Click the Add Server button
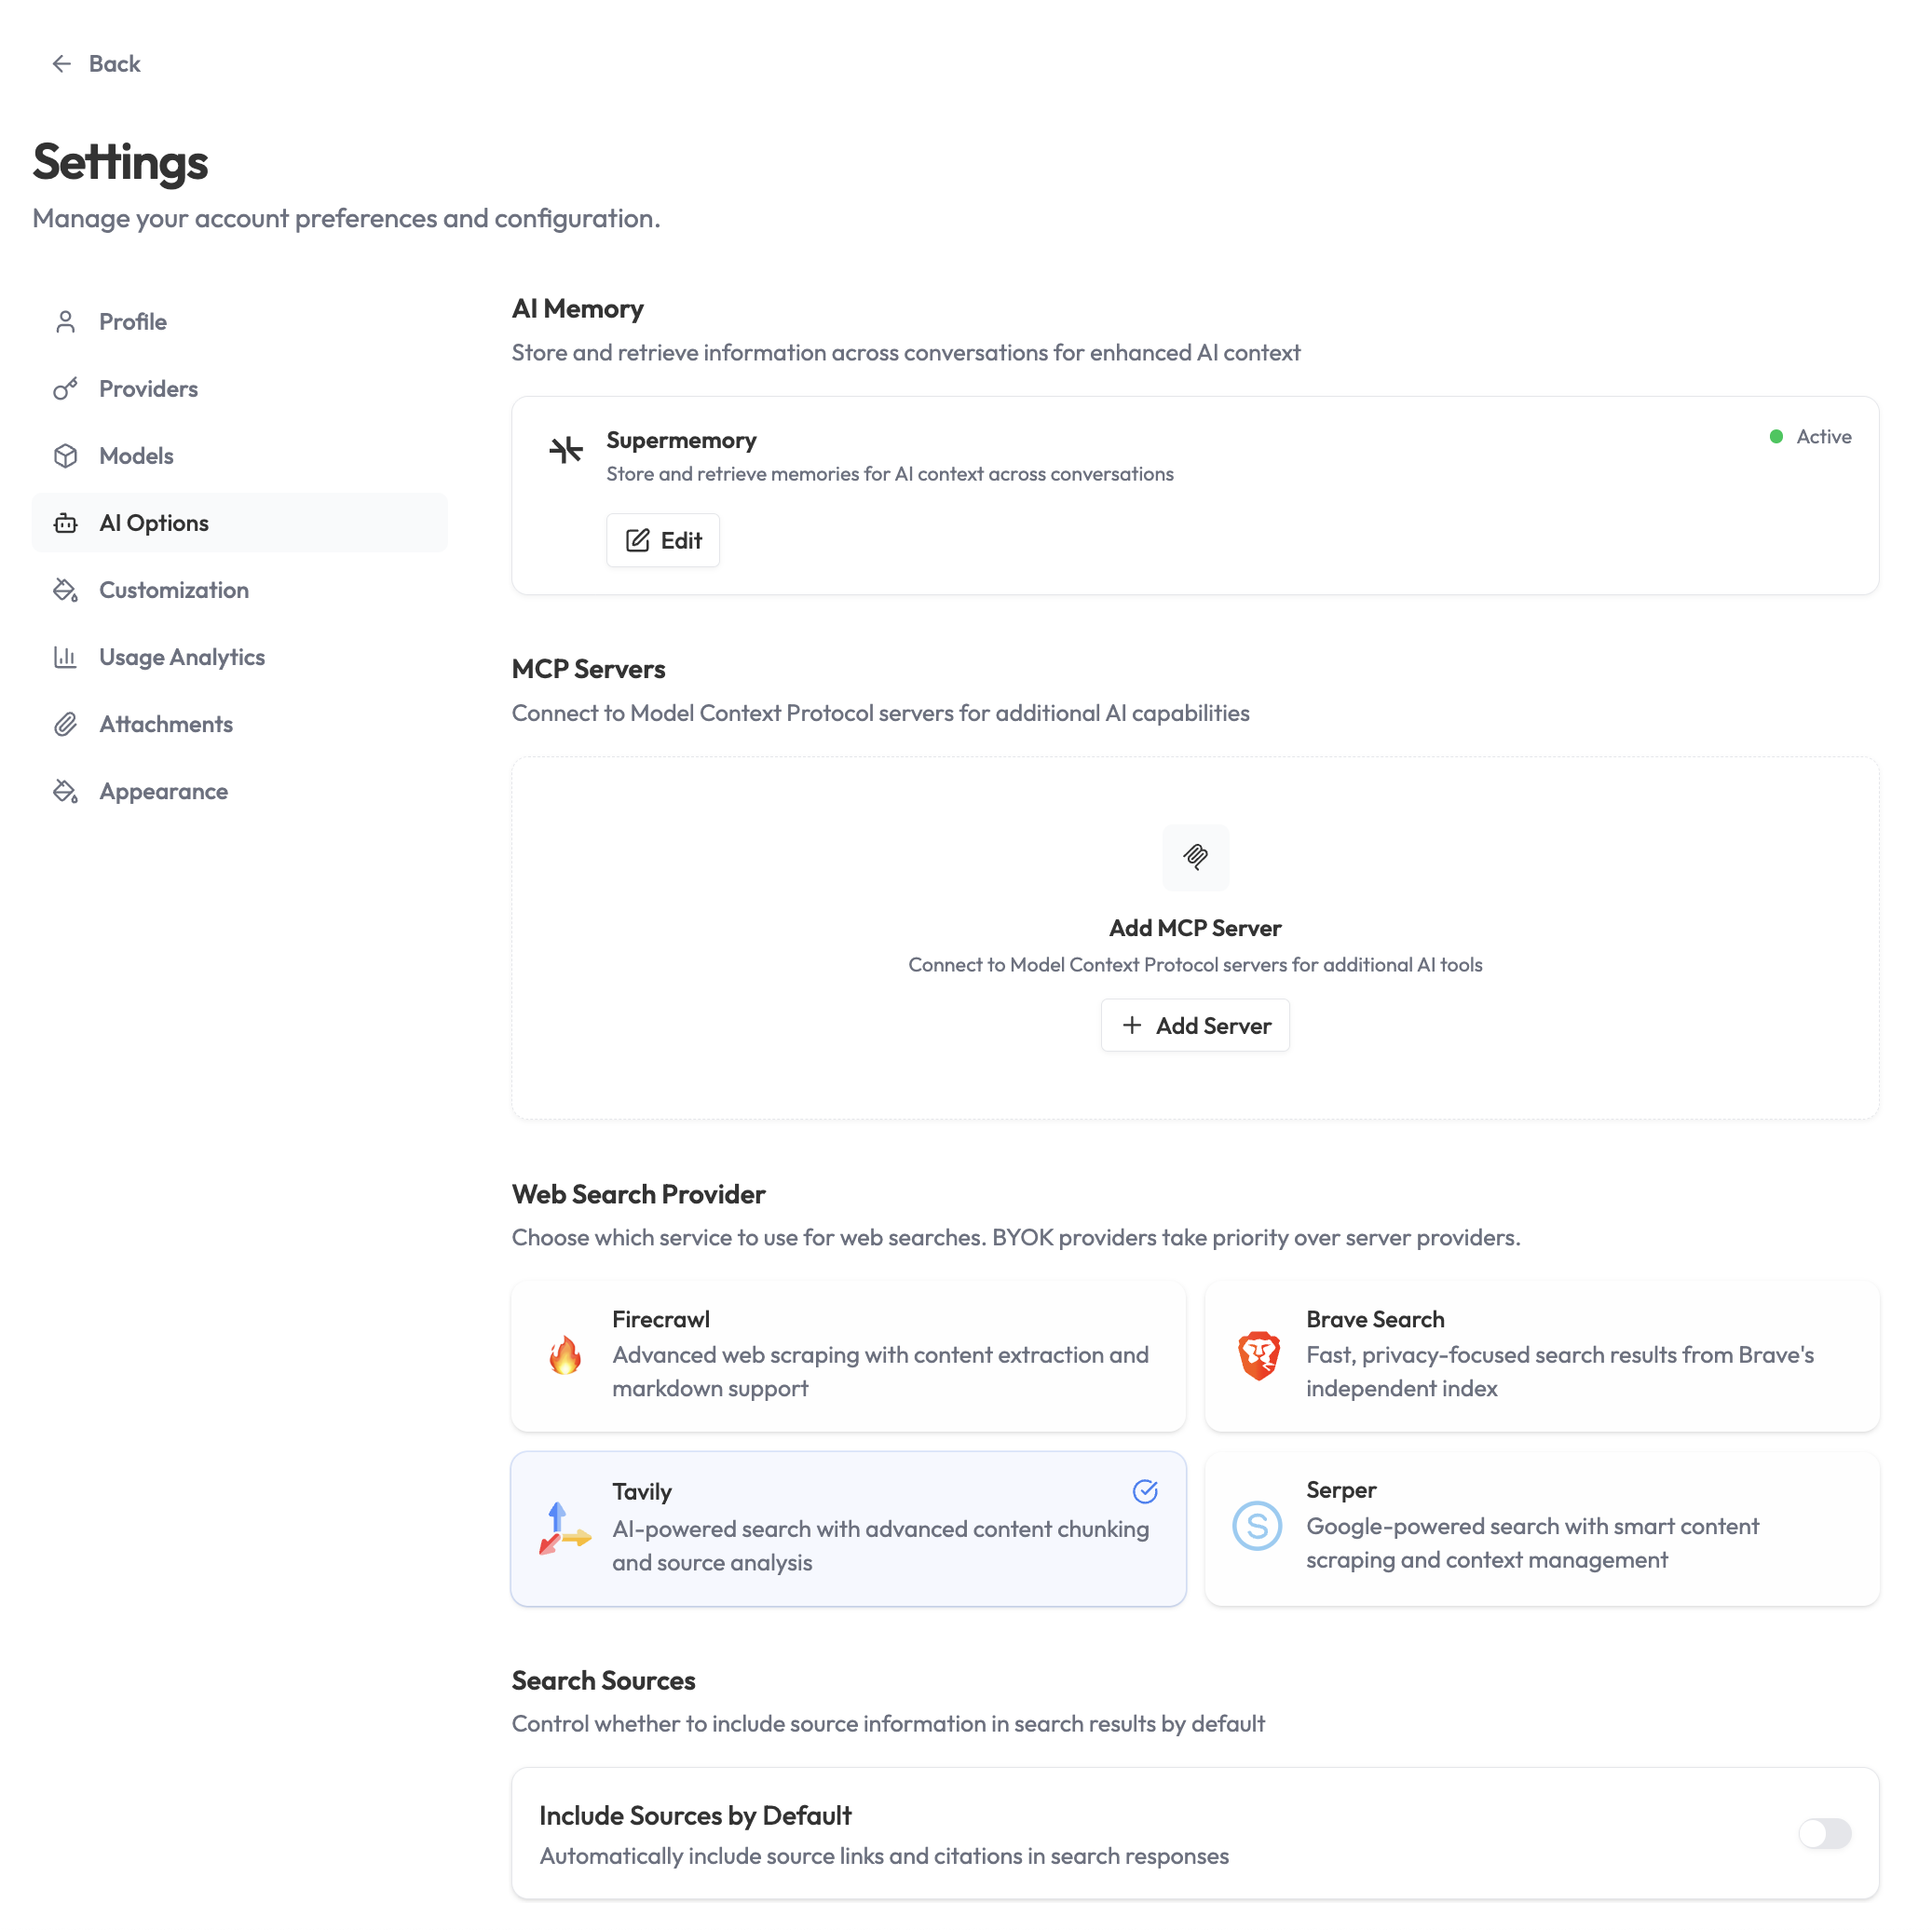 coord(1195,1025)
